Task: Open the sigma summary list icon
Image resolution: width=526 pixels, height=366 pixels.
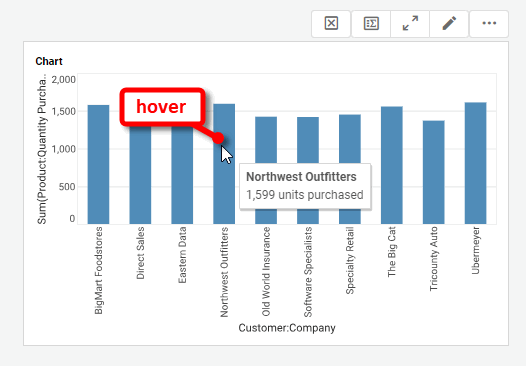Action: pos(371,23)
